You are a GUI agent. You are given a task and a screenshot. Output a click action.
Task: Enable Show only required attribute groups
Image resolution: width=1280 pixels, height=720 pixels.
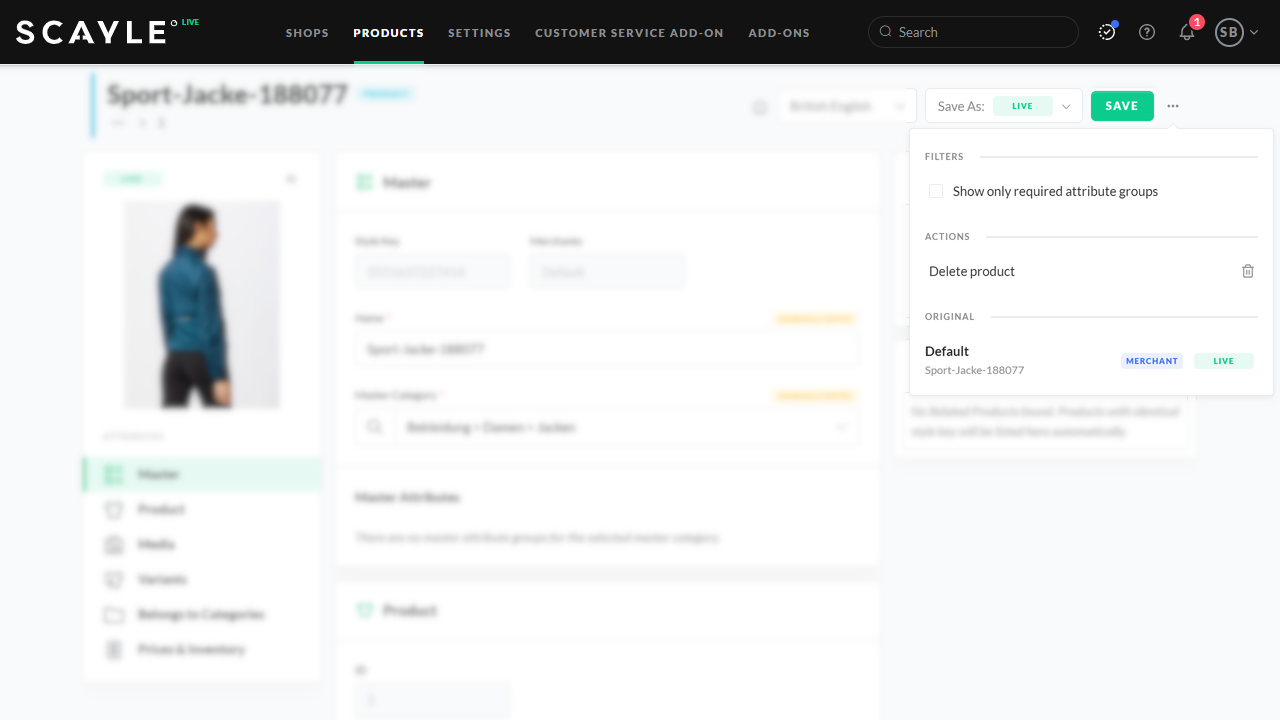click(936, 191)
